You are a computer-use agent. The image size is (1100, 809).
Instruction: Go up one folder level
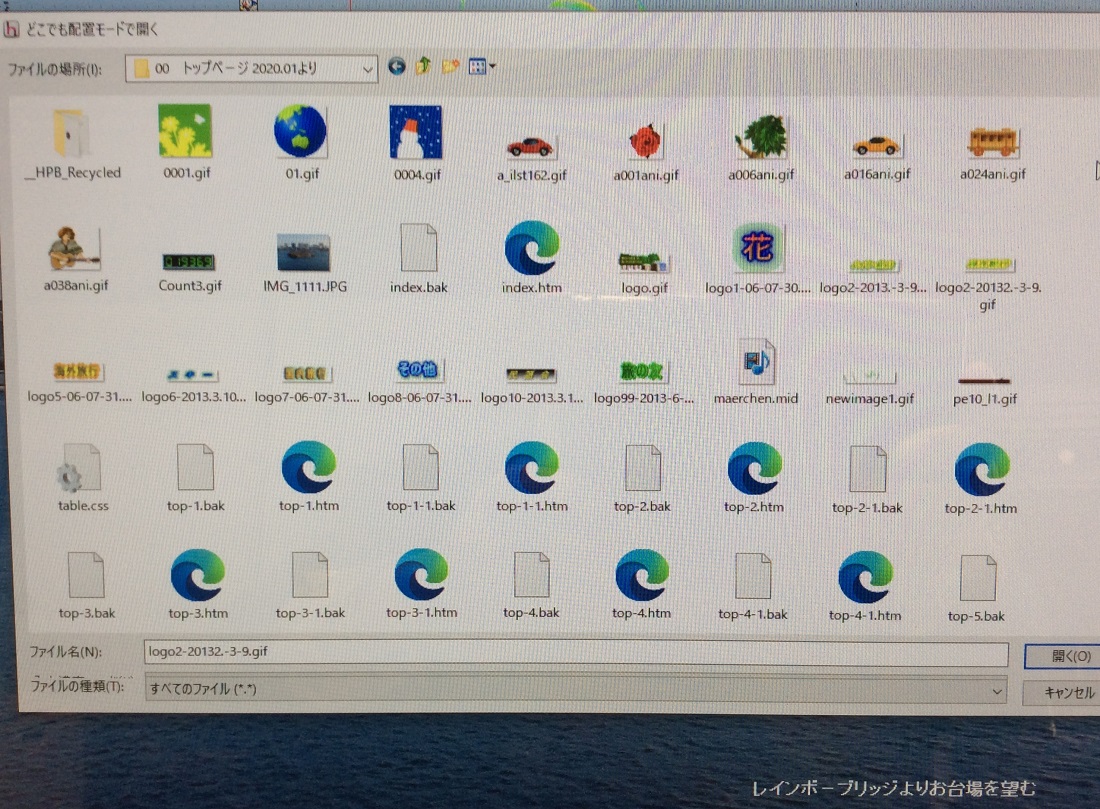tap(423, 67)
